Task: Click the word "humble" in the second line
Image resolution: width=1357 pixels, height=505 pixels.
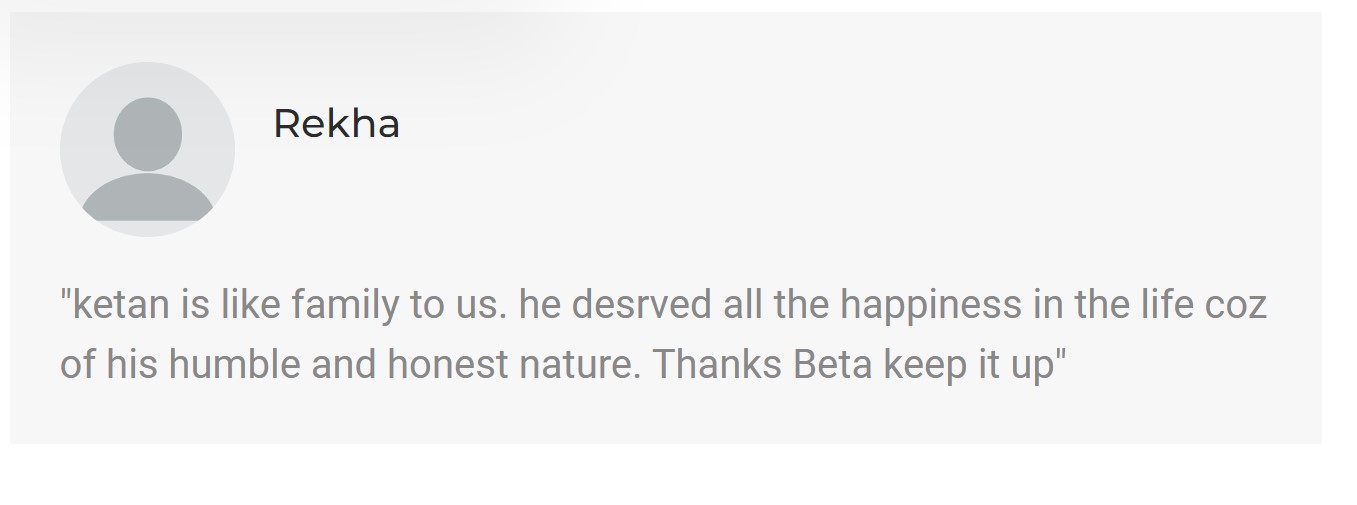Action: pyautogui.click(x=235, y=365)
